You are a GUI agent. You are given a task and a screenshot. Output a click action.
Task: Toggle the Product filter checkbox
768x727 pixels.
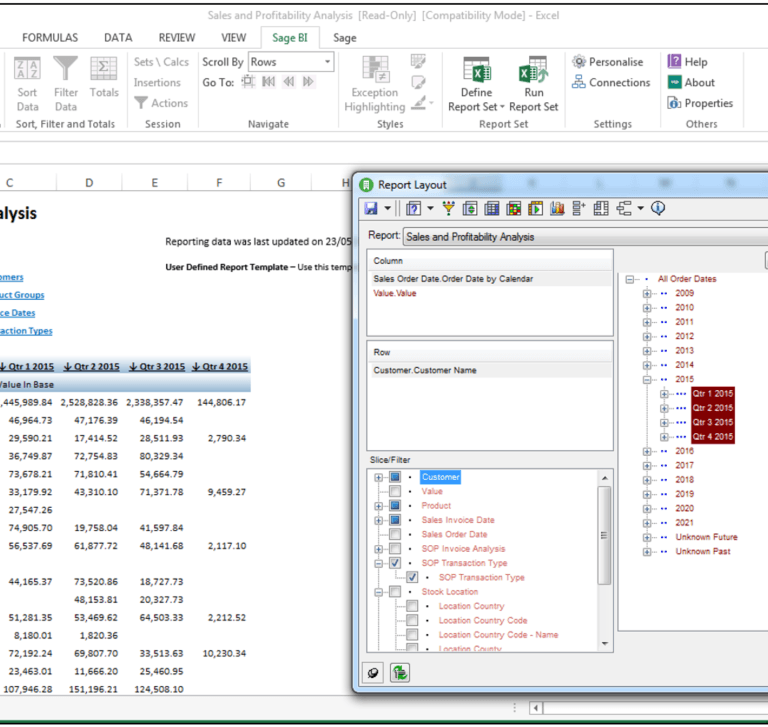point(395,506)
